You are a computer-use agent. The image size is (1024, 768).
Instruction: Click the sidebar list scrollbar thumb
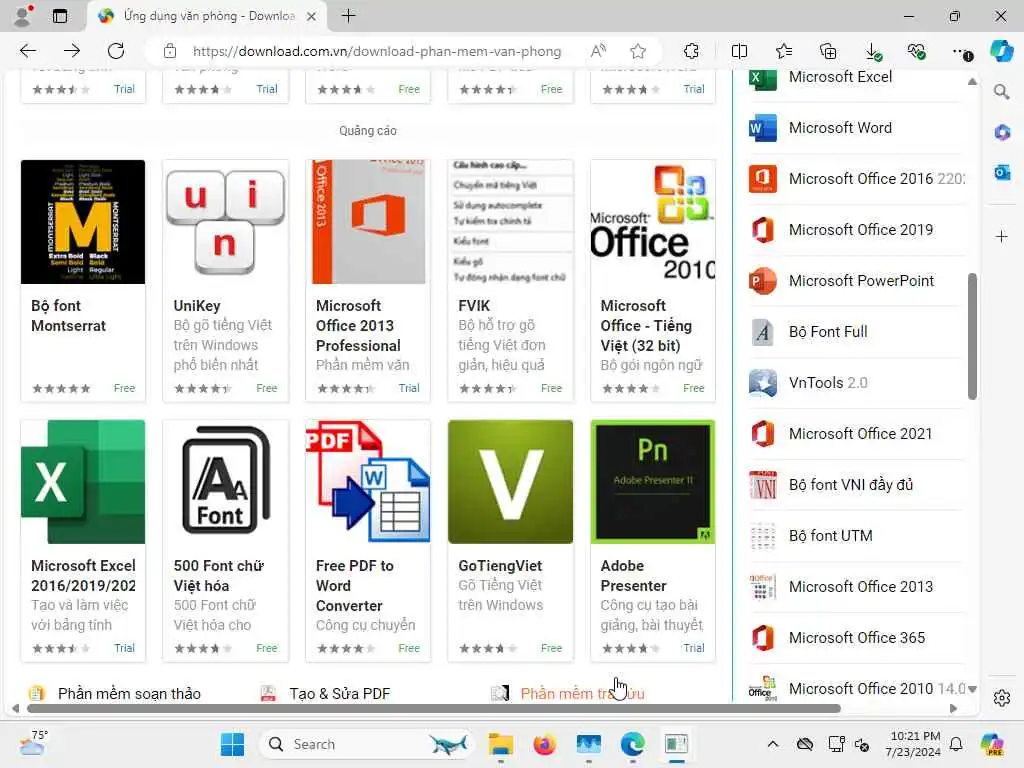pos(972,336)
